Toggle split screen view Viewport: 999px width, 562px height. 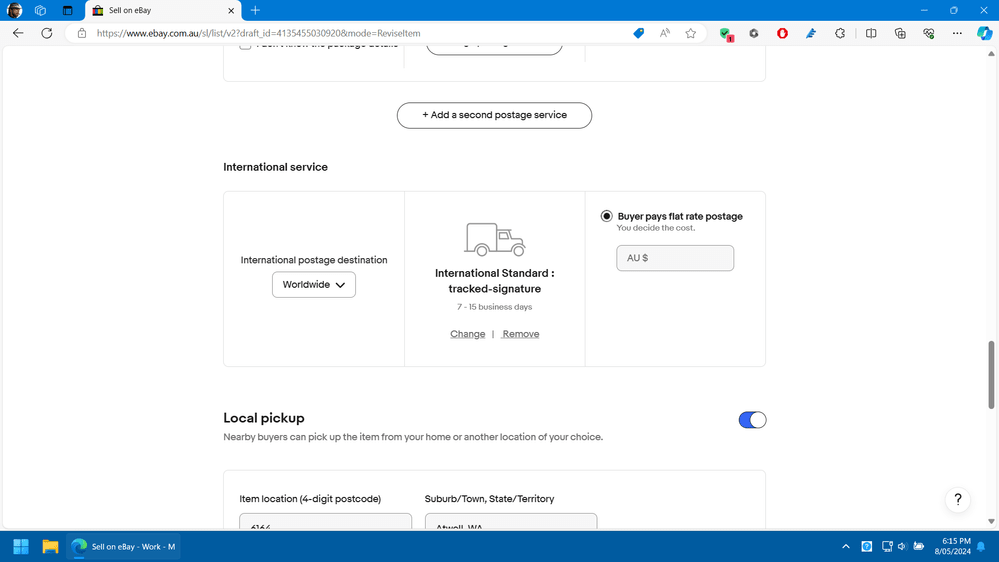click(871, 33)
